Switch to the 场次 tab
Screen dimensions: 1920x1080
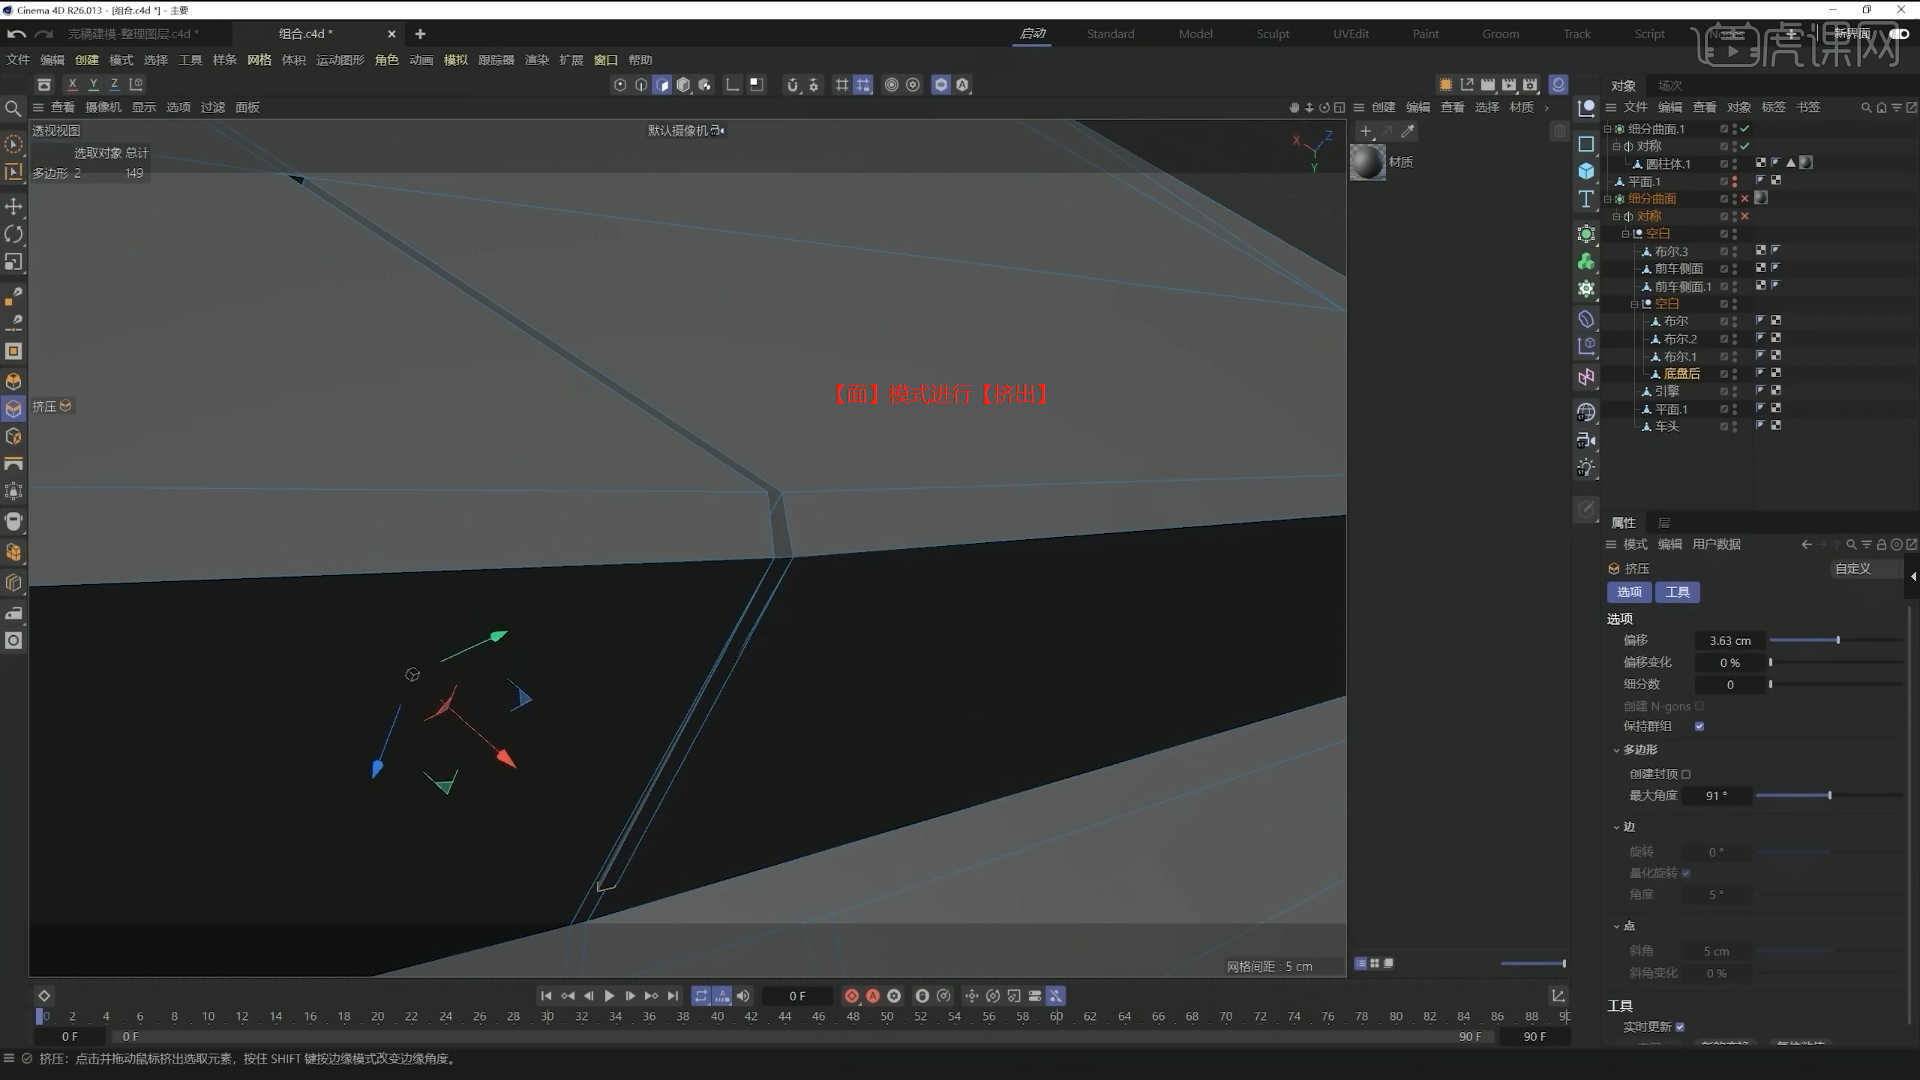[x=1670, y=86]
